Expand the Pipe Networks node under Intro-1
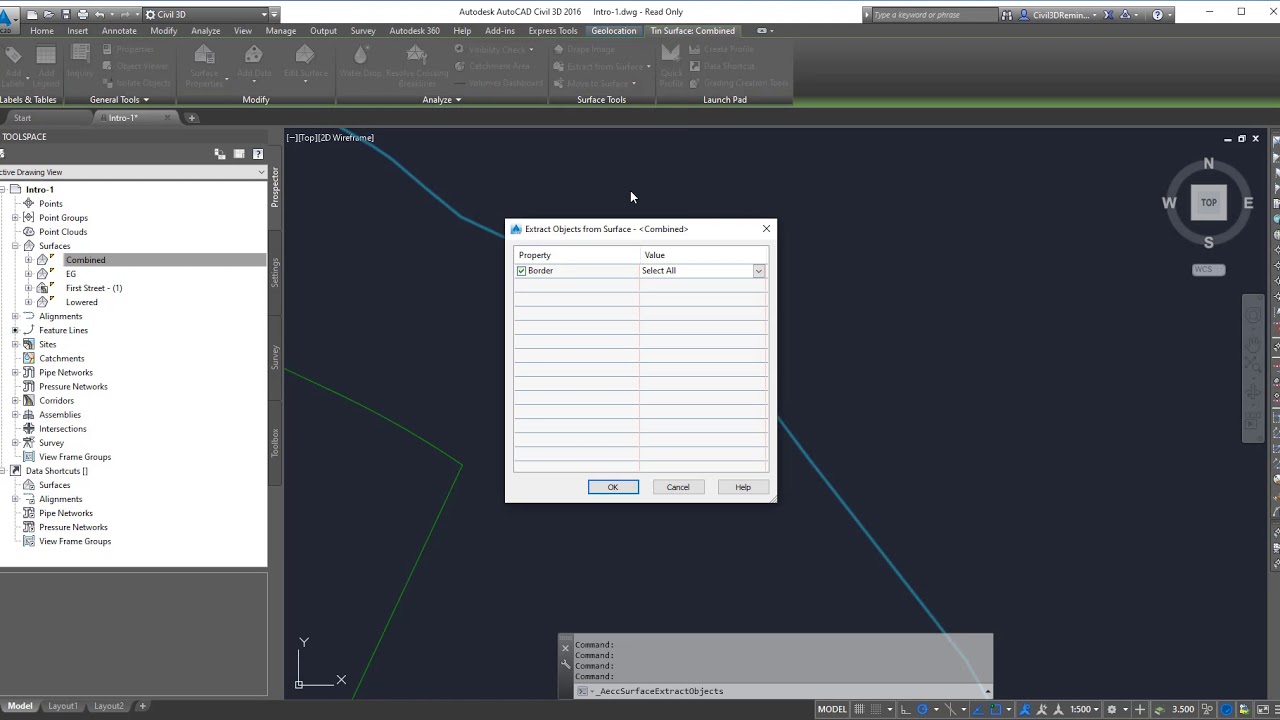 15,372
